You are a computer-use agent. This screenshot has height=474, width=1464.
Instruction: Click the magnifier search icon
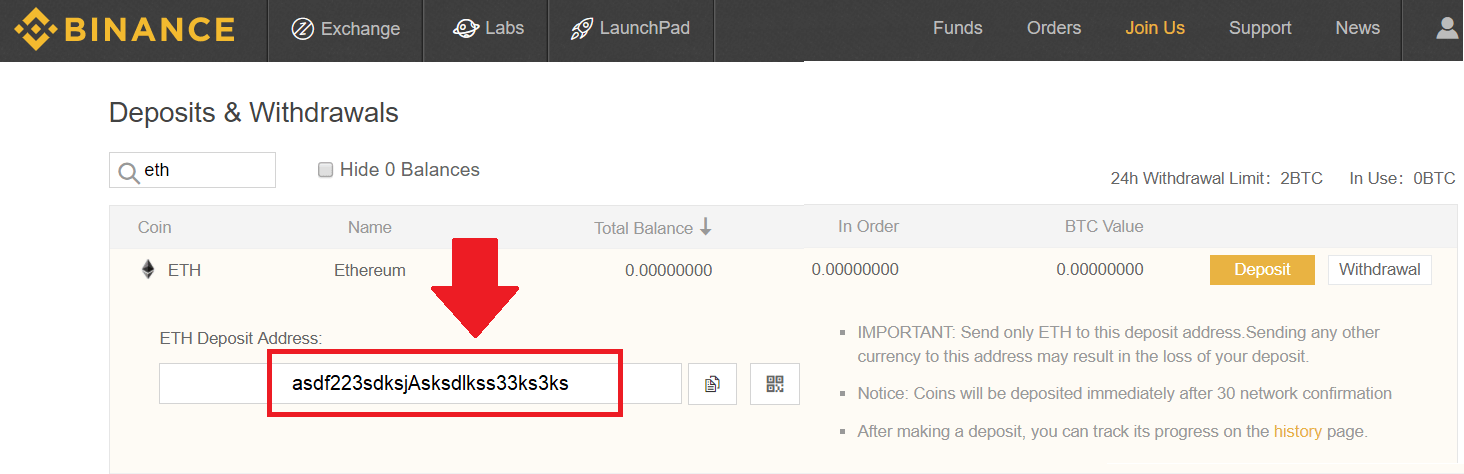click(x=129, y=172)
